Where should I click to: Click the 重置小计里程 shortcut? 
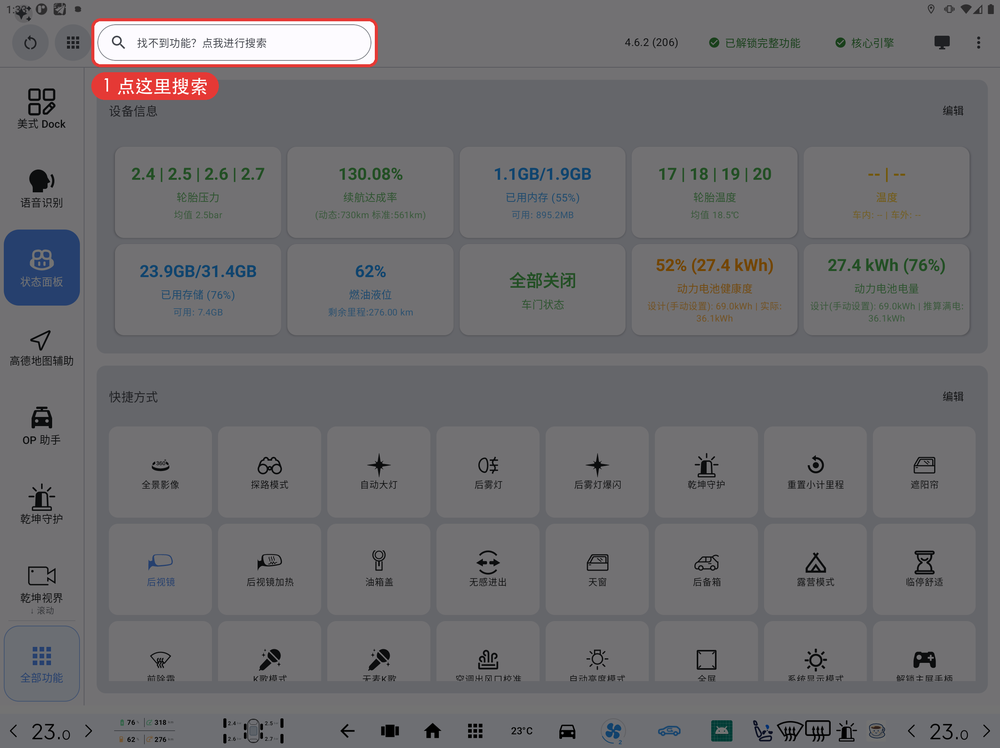pos(815,472)
